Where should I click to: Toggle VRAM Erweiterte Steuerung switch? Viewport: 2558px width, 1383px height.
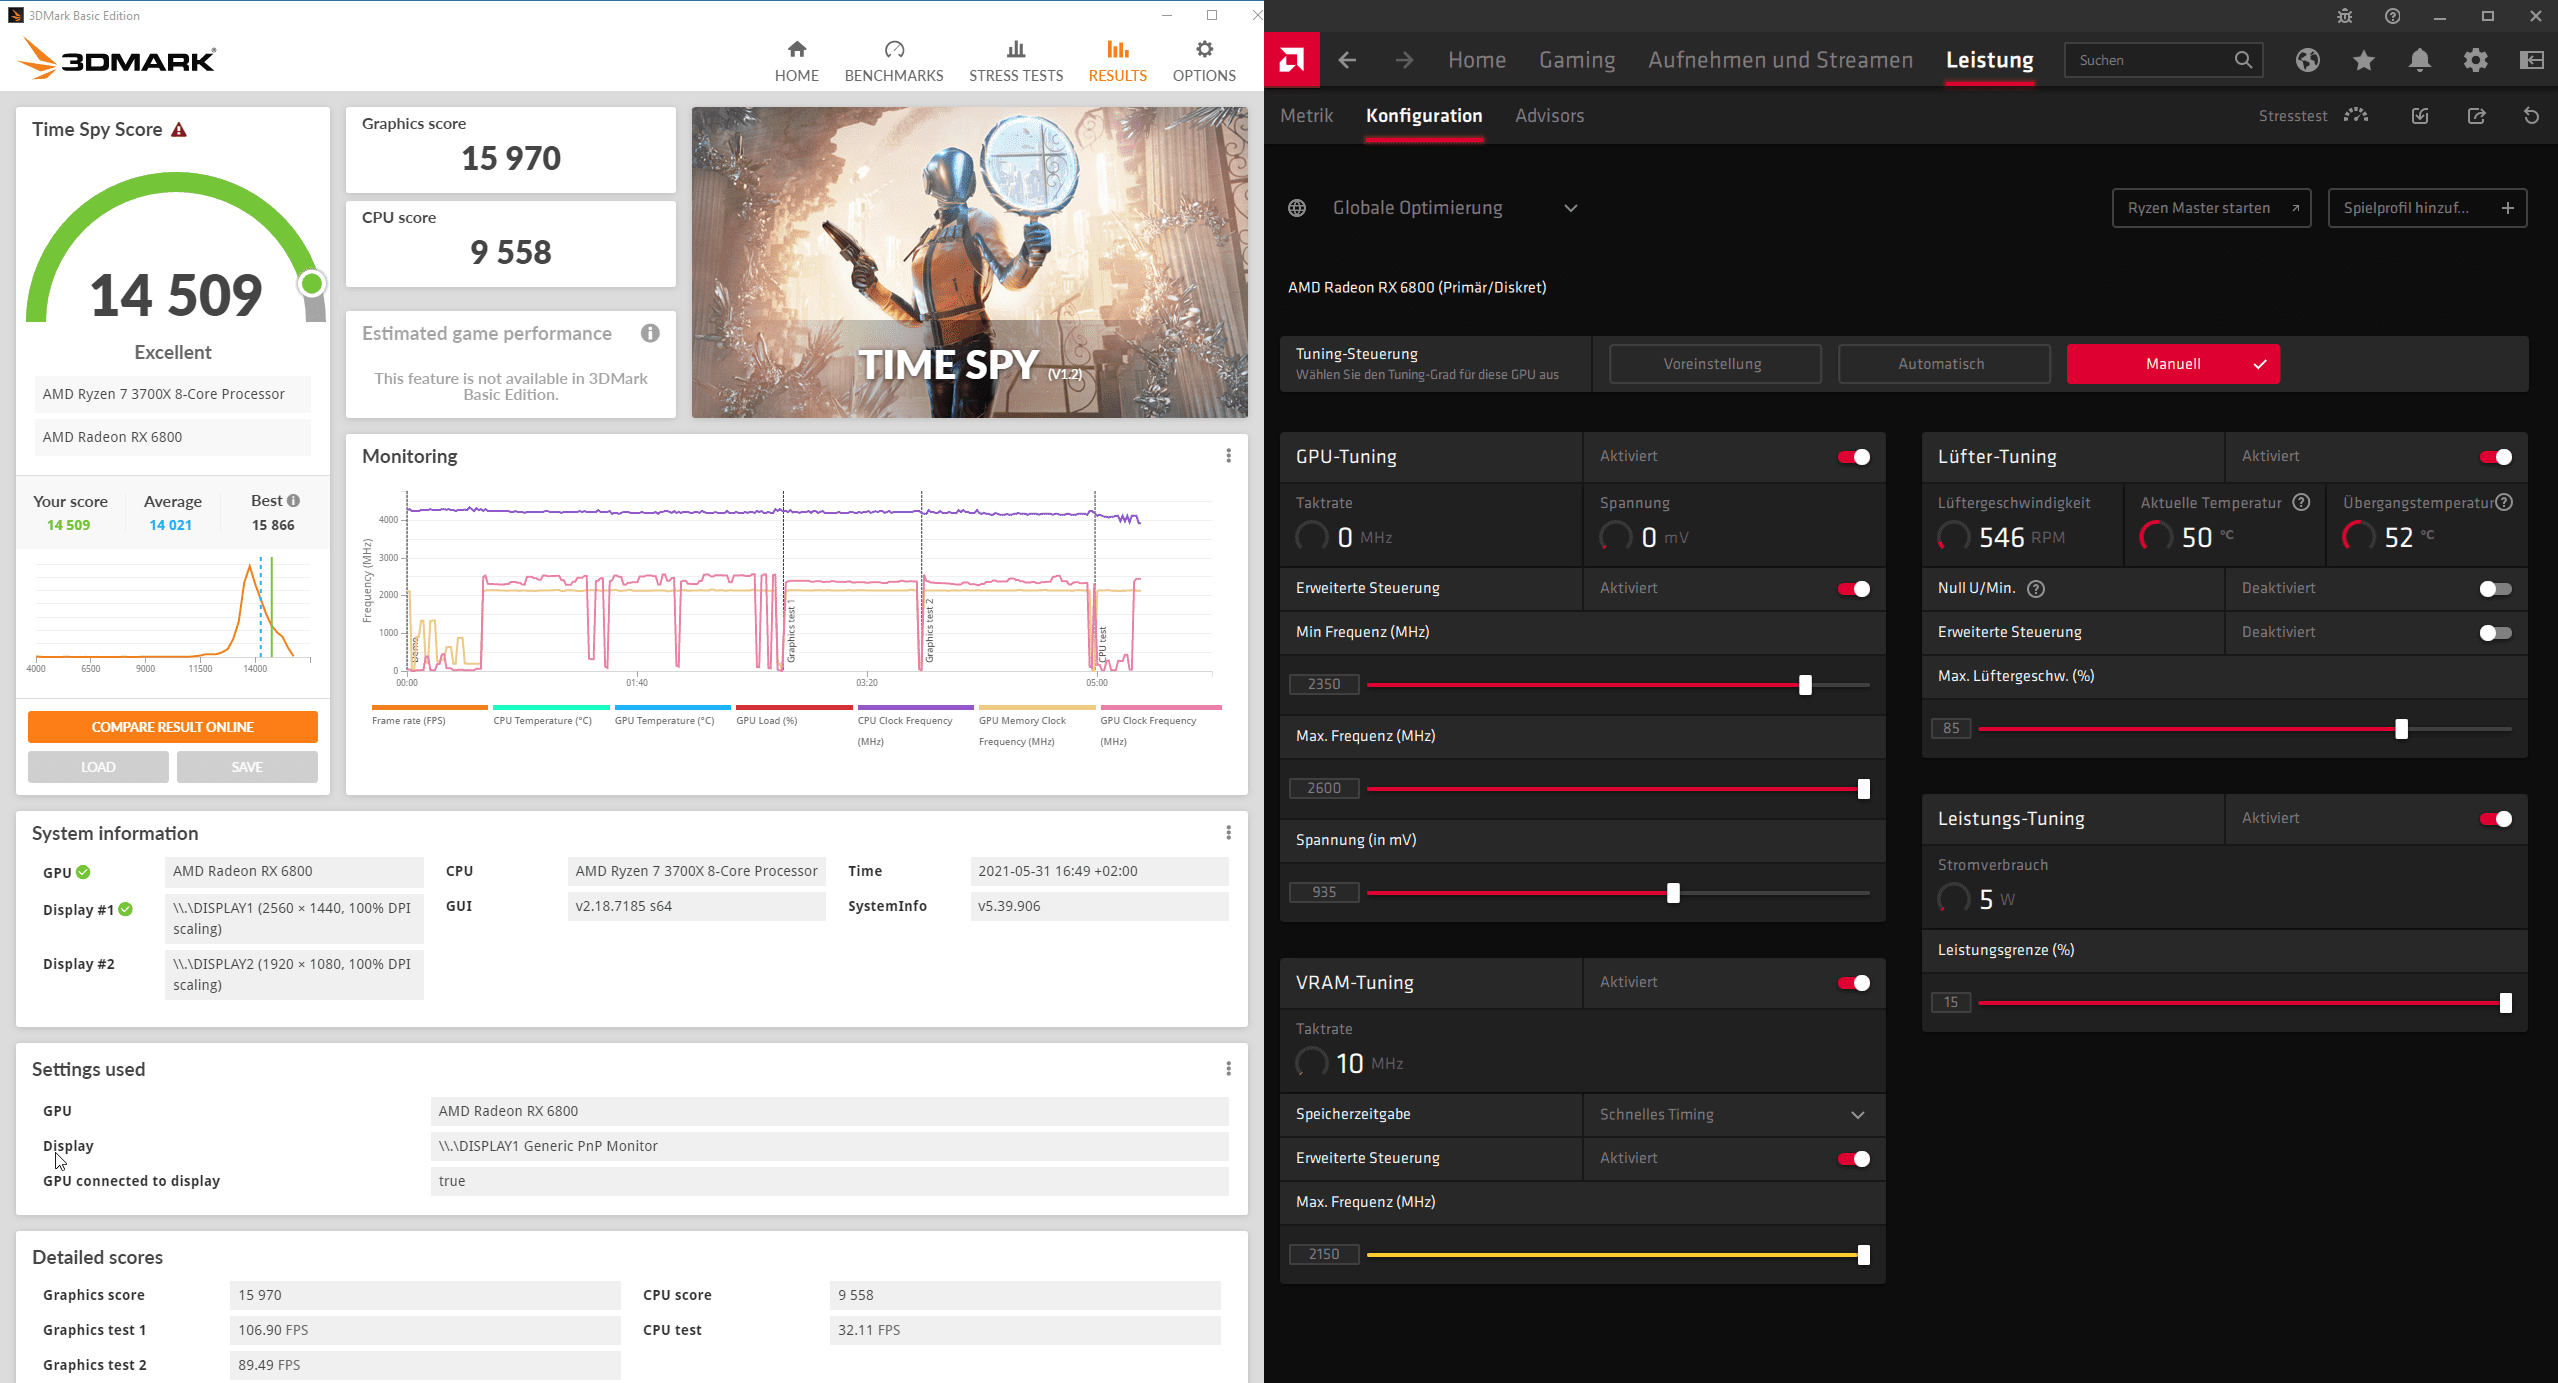pos(1853,1159)
